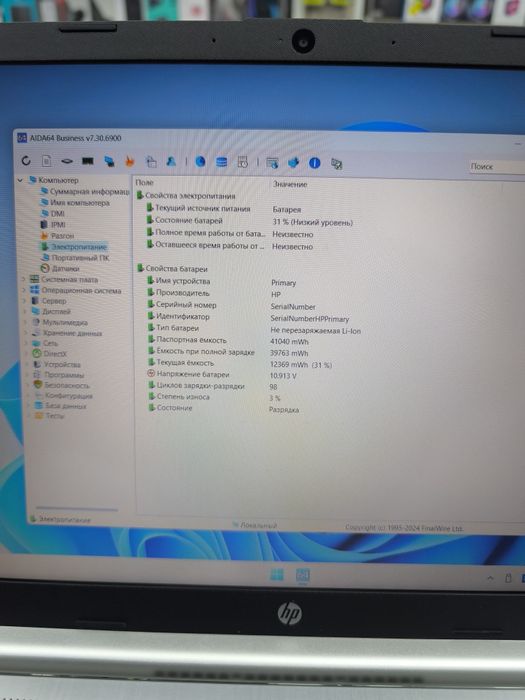Click the blue user figure toolbar icon

click(171, 161)
